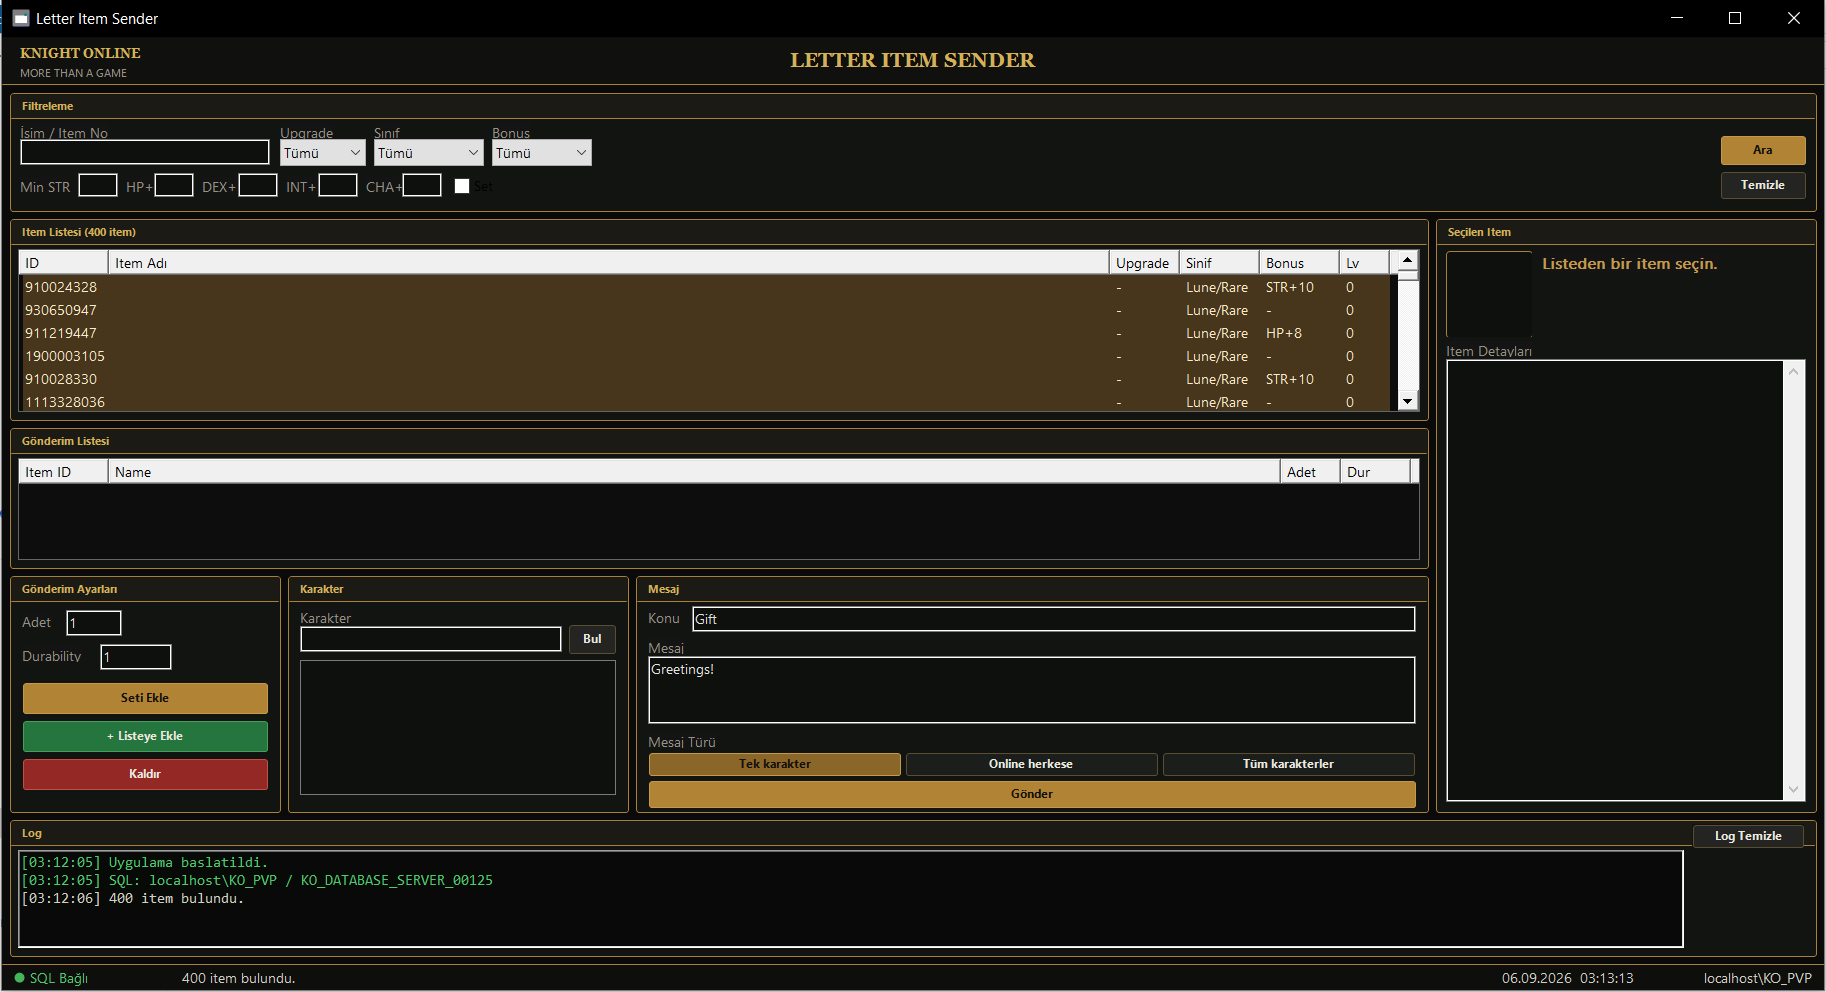The height and width of the screenshot is (992, 1826).
Task: Click inside the Item Detayları text box
Action: [1616, 580]
